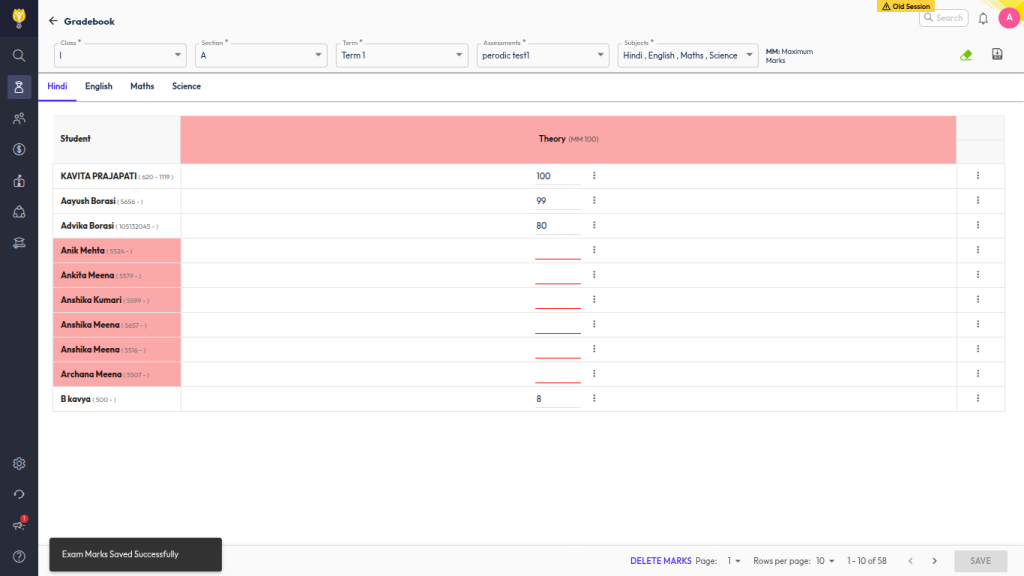Go to the next page arrow

pyautogui.click(x=934, y=561)
